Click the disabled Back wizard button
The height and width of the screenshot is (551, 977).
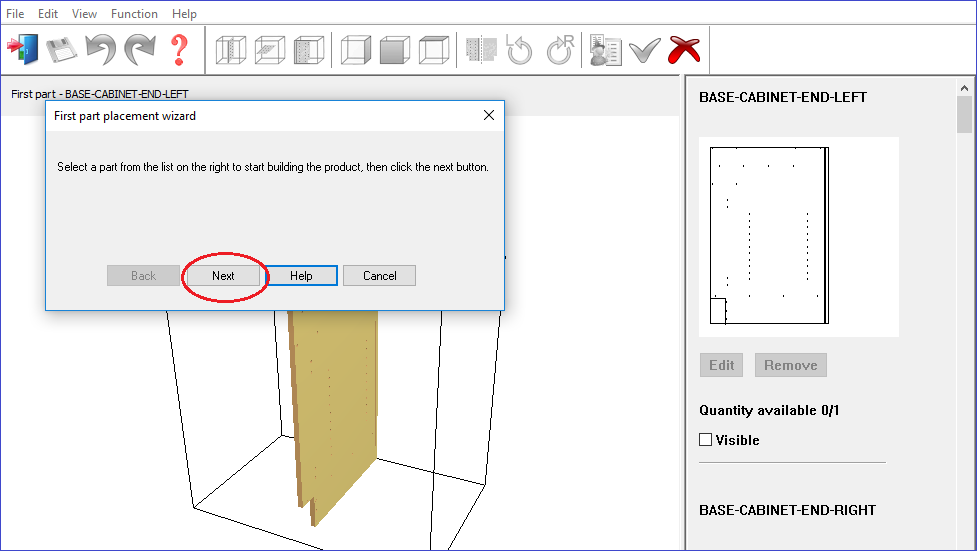click(x=143, y=276)
